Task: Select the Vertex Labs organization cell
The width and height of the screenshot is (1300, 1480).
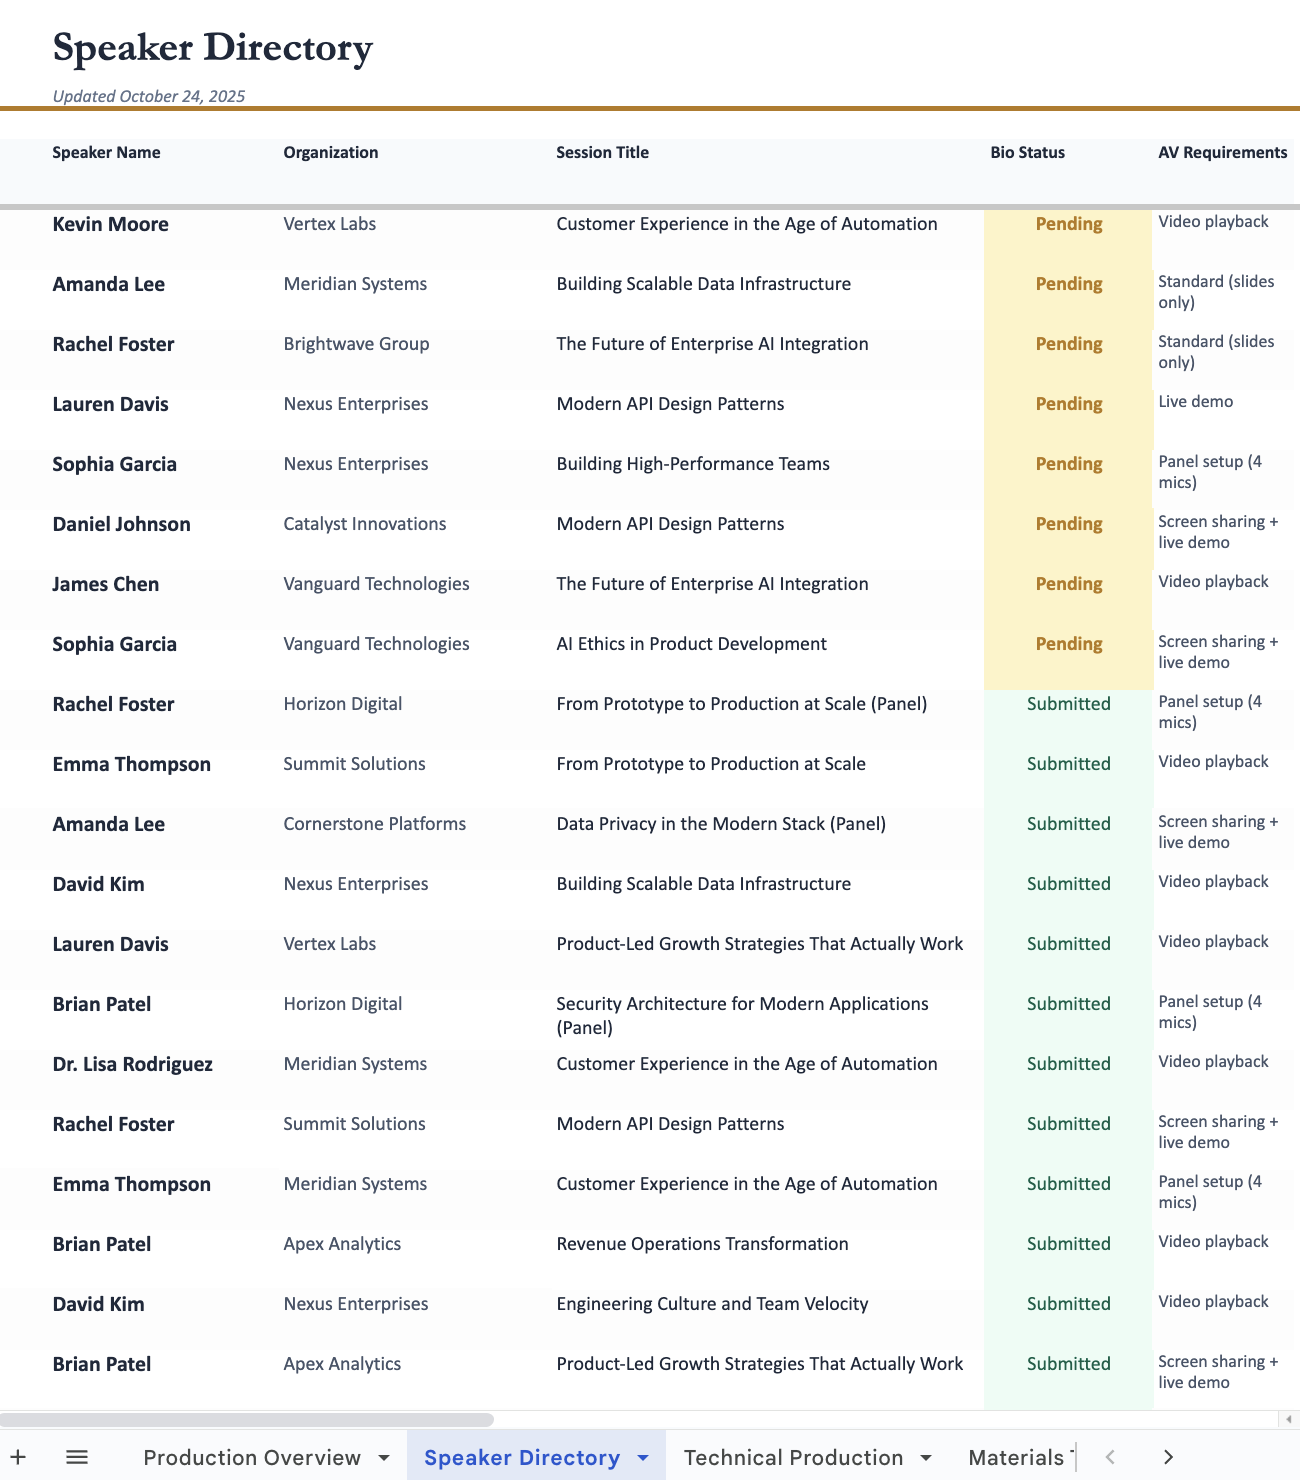Action: point(328,224)
